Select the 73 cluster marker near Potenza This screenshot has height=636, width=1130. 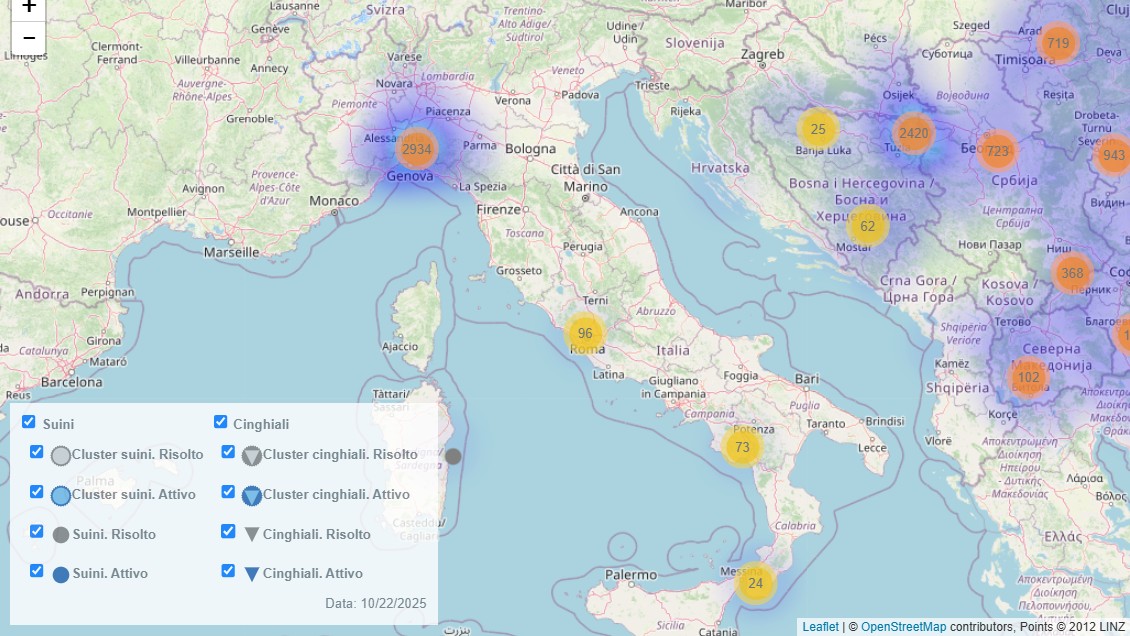(x=742, y=447)
